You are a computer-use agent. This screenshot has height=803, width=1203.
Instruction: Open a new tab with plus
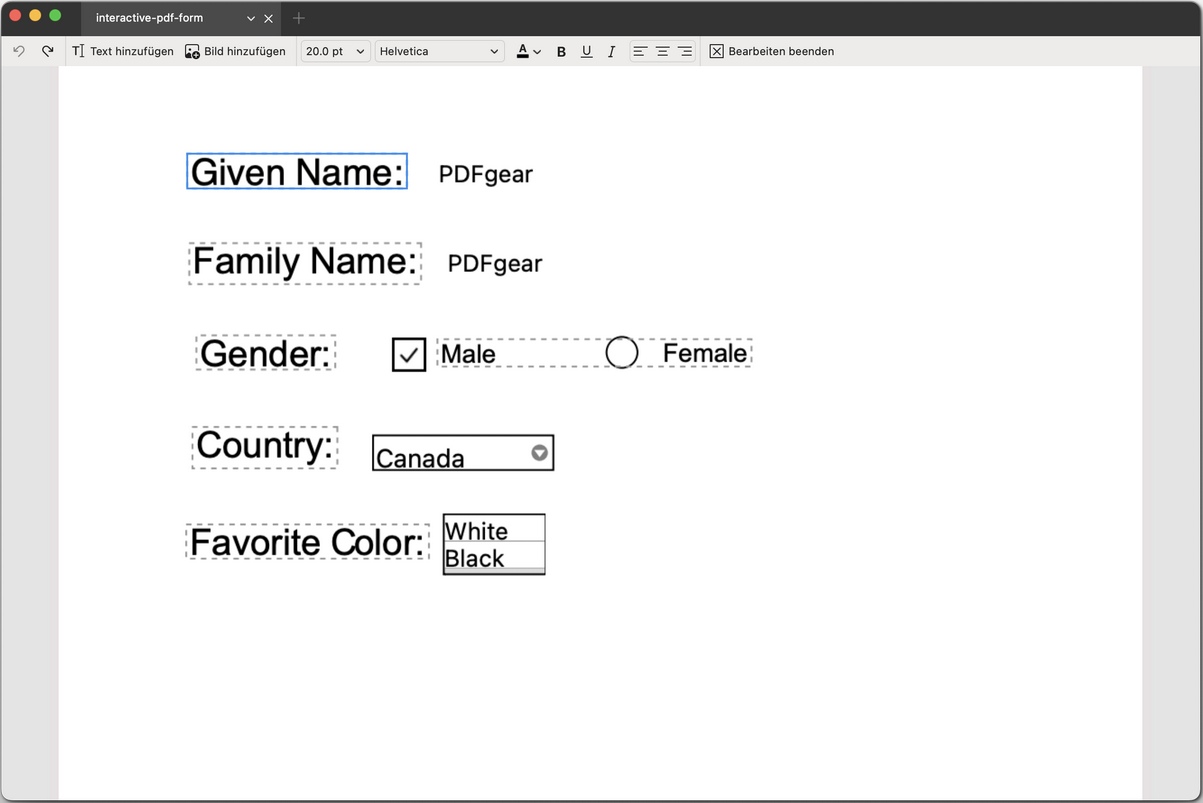coord(299,18)
